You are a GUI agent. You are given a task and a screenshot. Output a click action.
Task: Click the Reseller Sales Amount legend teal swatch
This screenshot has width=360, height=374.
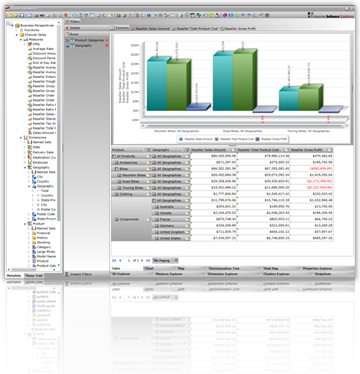(181, 139)
